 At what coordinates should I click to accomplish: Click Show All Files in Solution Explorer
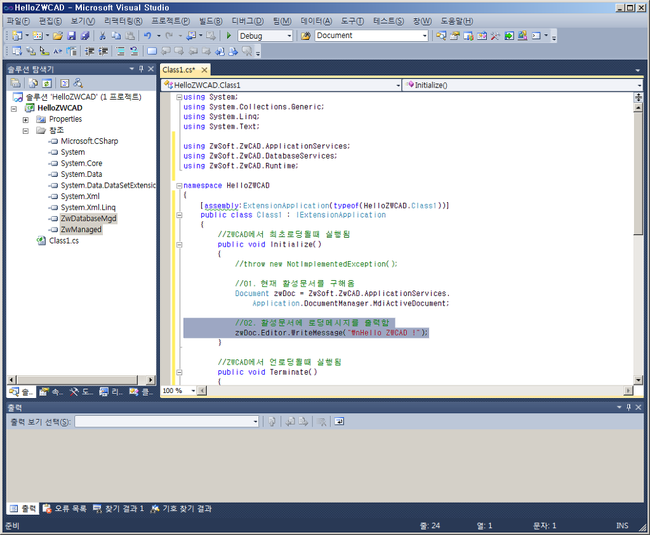[33, 83]
